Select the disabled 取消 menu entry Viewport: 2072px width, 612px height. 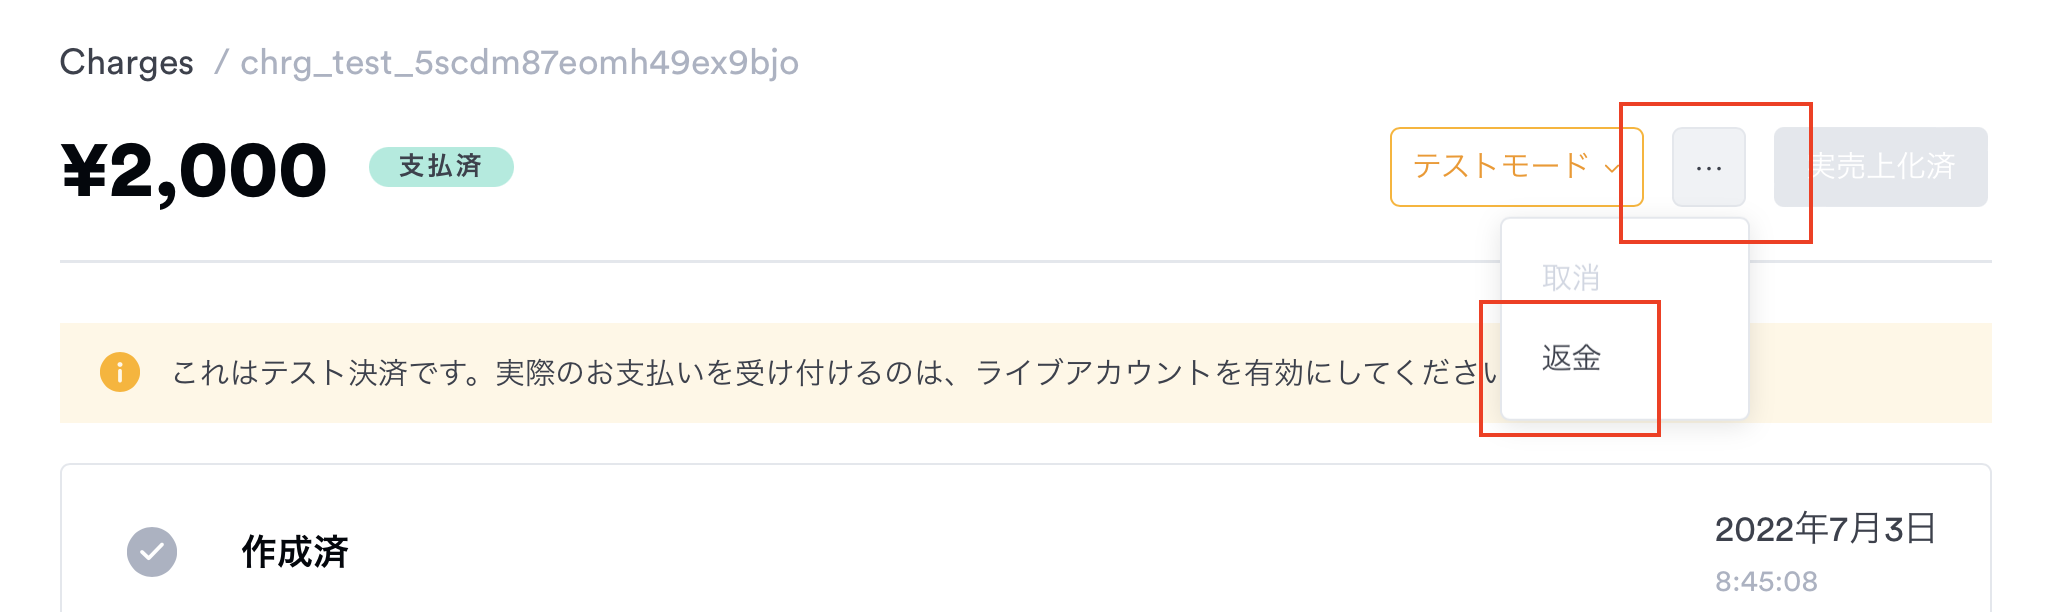(1570, 278)
